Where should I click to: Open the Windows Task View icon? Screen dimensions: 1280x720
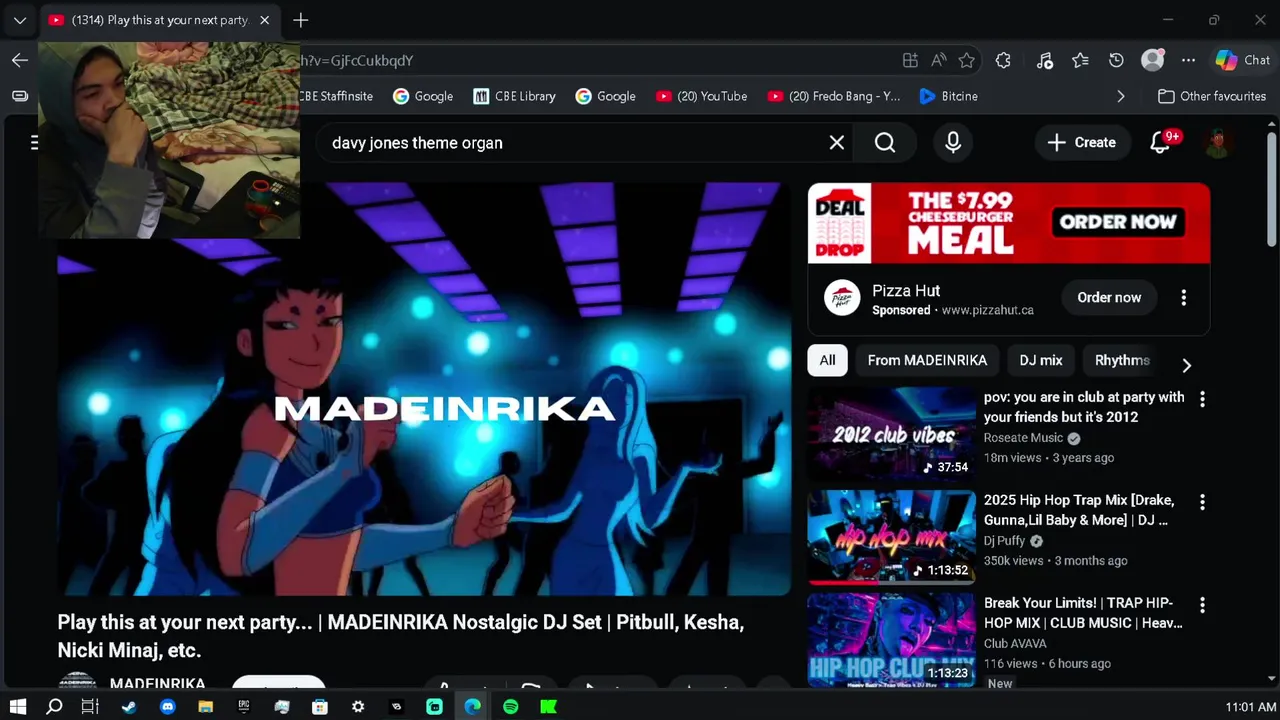[90, 707]
